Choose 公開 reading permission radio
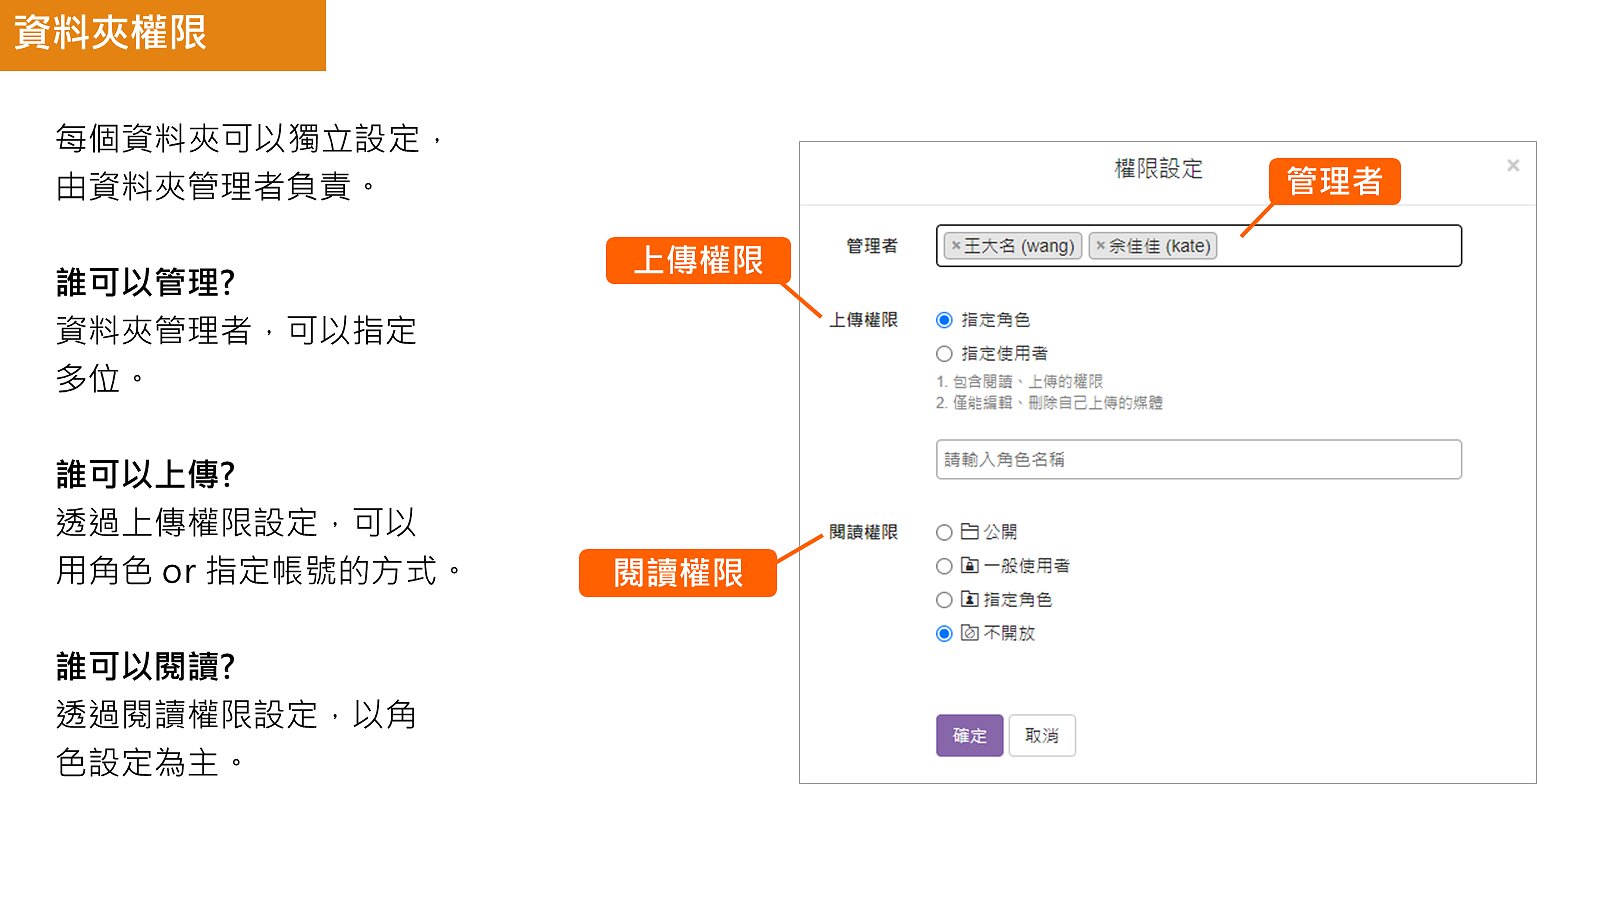 tap(944, 532)
